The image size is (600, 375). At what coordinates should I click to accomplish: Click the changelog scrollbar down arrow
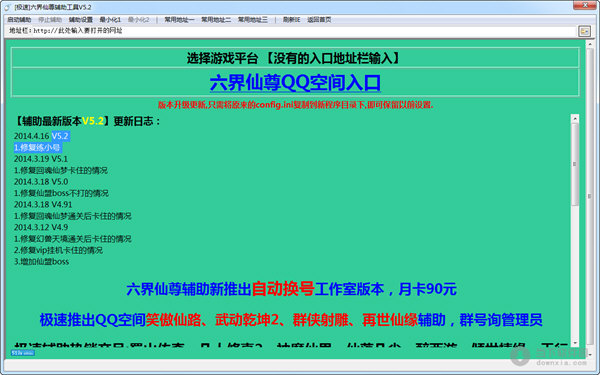[x=575, y=343]
